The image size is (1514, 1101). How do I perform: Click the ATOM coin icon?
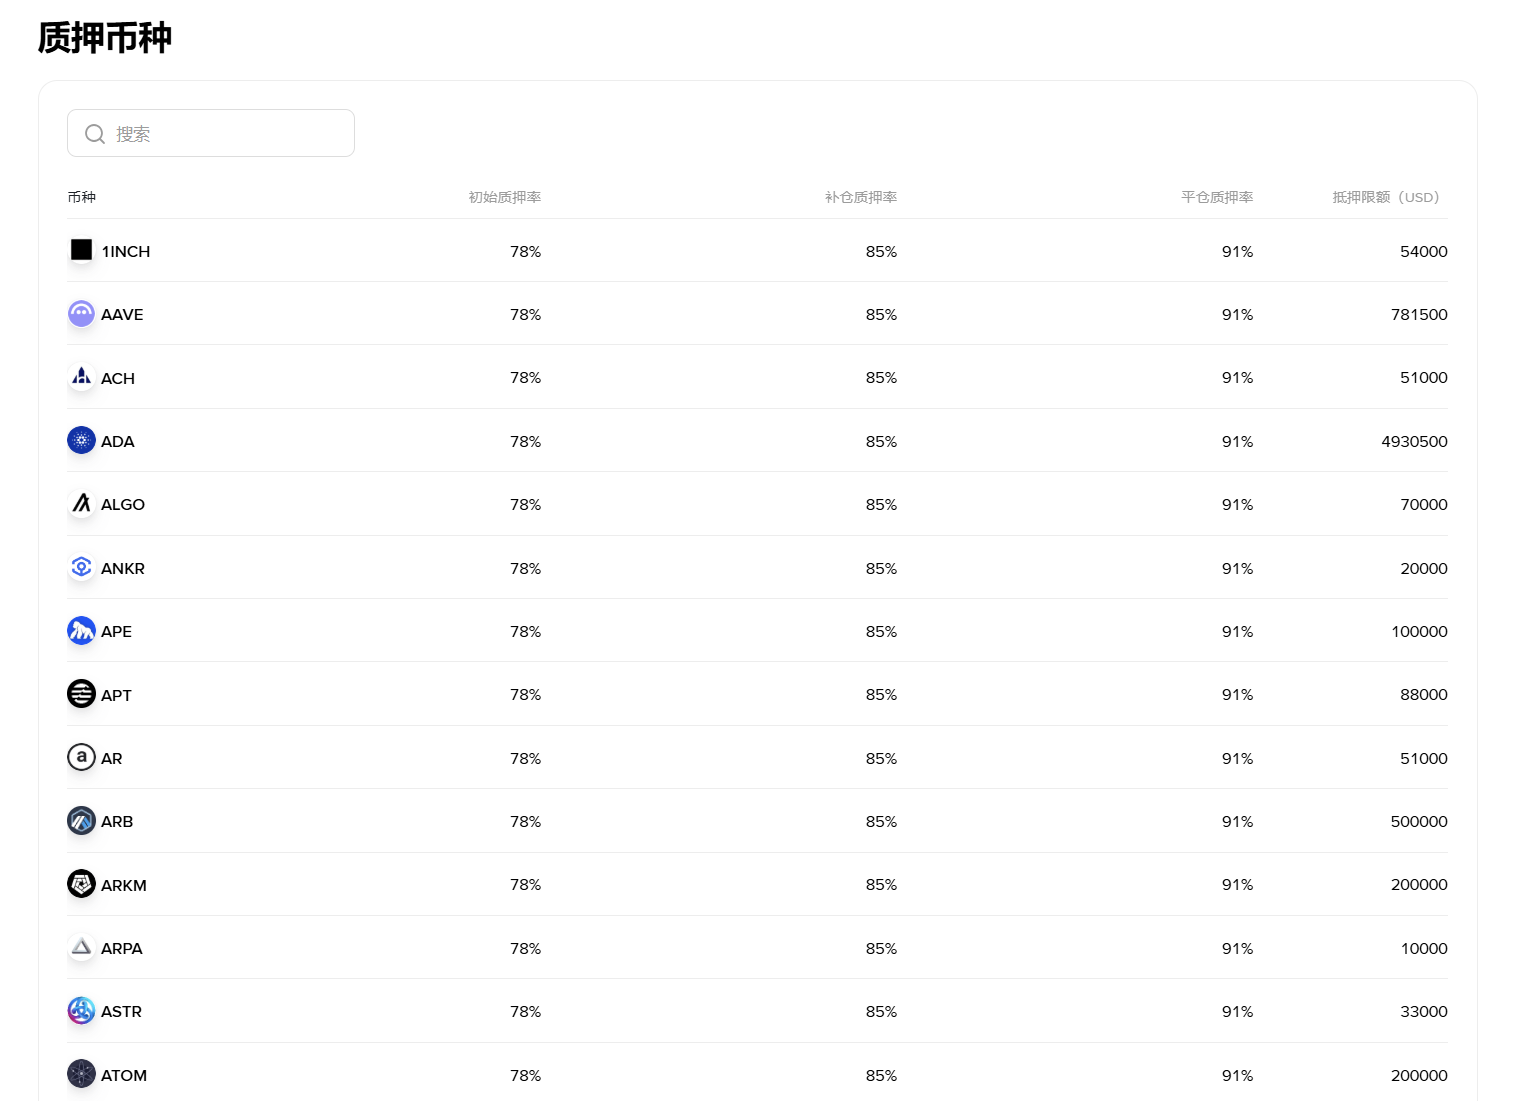81,1074
